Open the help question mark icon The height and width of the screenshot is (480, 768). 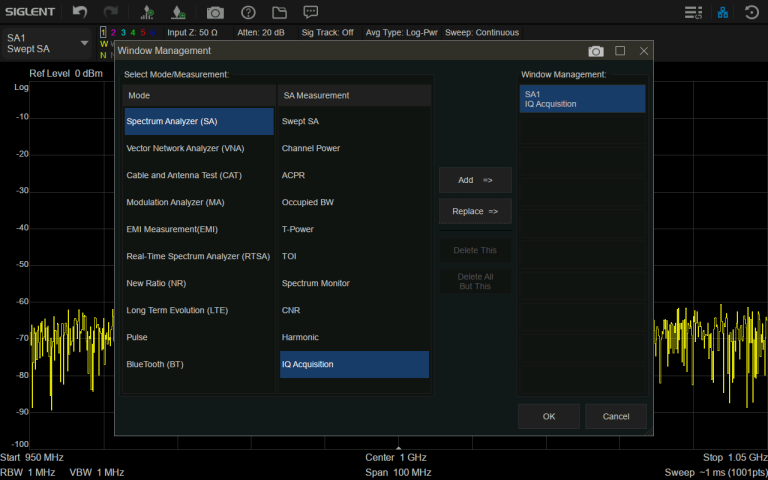coord(248,13)
